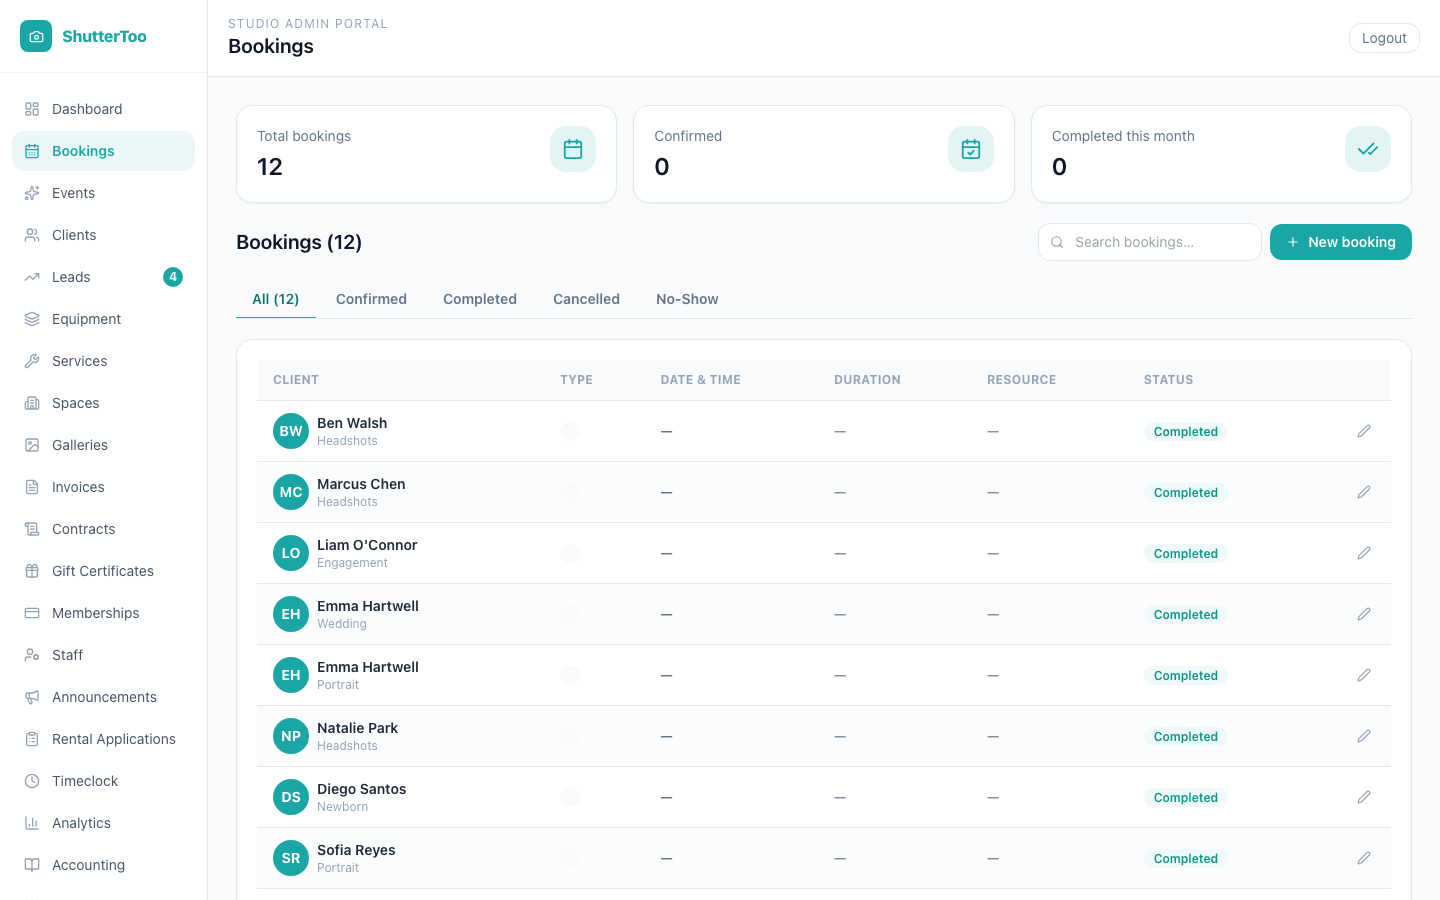Focus the Search bookings field
This screenshot has width=1440, height=900.
1149,242
